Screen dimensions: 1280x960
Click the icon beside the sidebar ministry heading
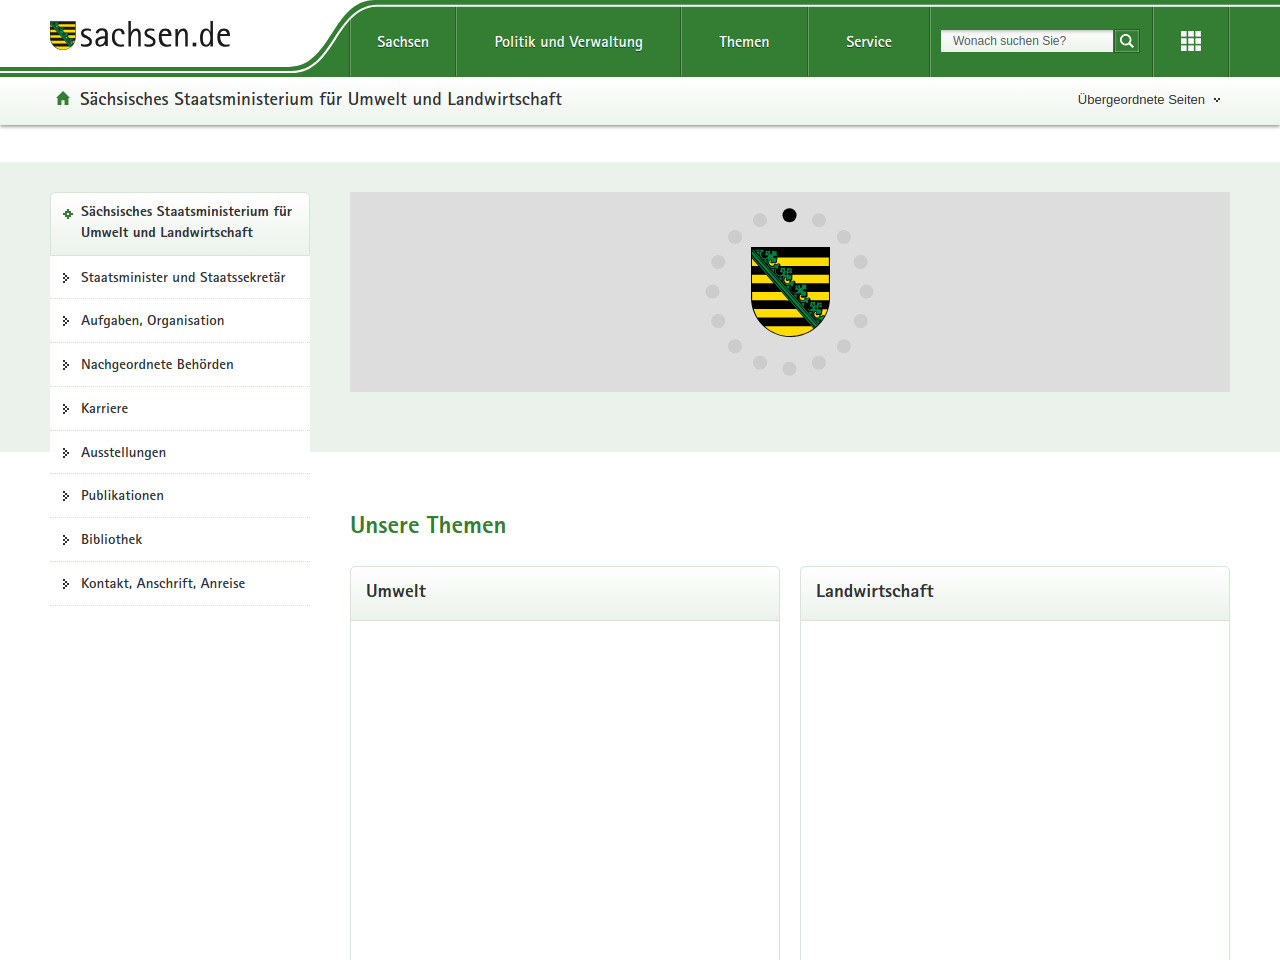point(68,213)
